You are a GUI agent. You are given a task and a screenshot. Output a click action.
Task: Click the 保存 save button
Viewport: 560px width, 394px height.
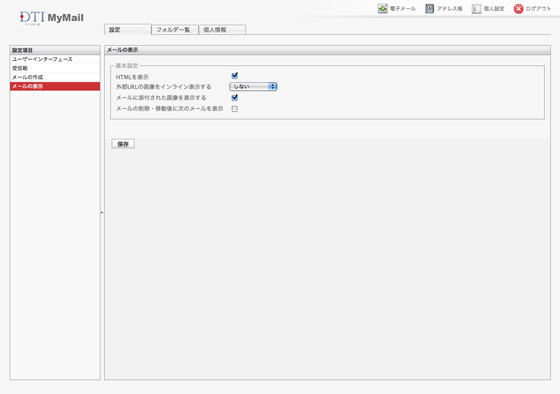[x=123, y=144]
